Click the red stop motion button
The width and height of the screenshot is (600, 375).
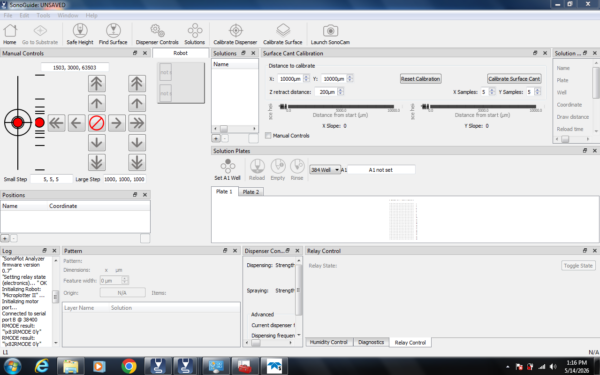click(x=96, y=123)
